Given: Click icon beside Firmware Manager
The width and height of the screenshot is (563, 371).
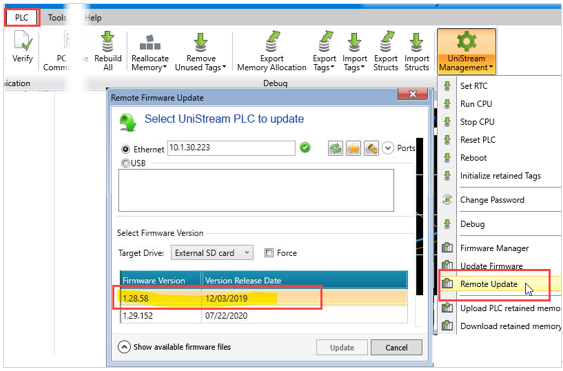Looking at the screenshot, I should pyautogui.click(x=447, y=248).
